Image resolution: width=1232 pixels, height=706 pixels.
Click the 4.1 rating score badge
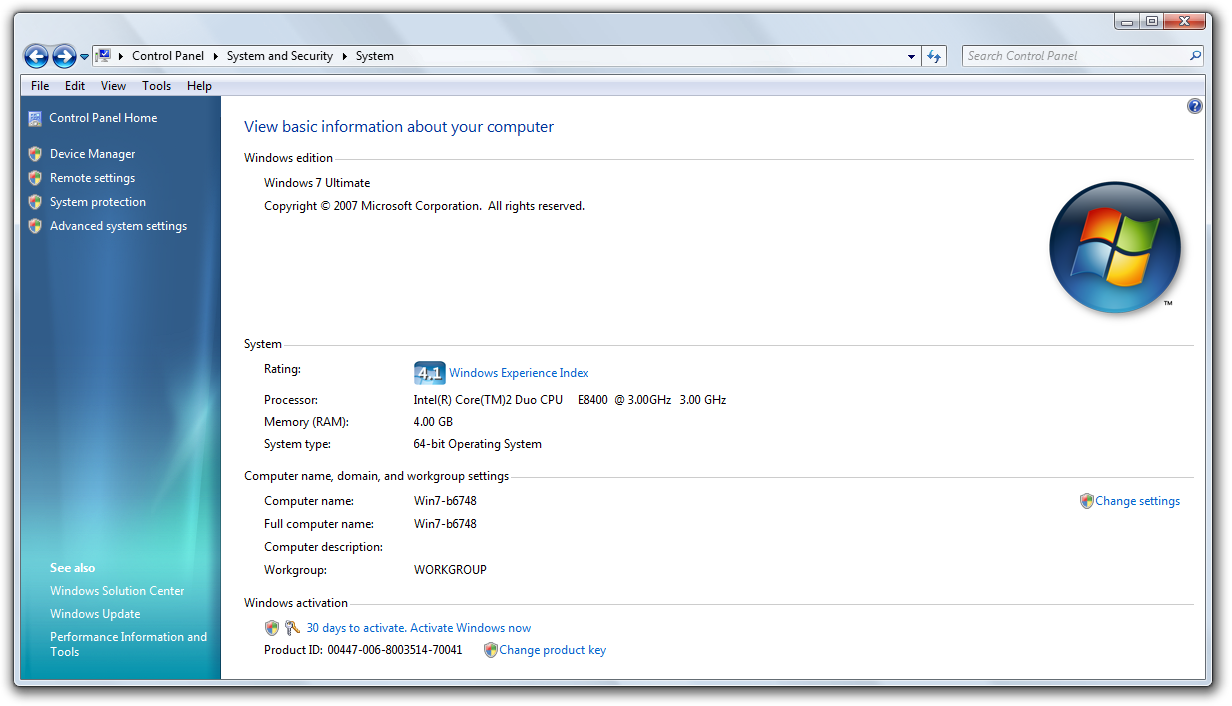[429, 373]
